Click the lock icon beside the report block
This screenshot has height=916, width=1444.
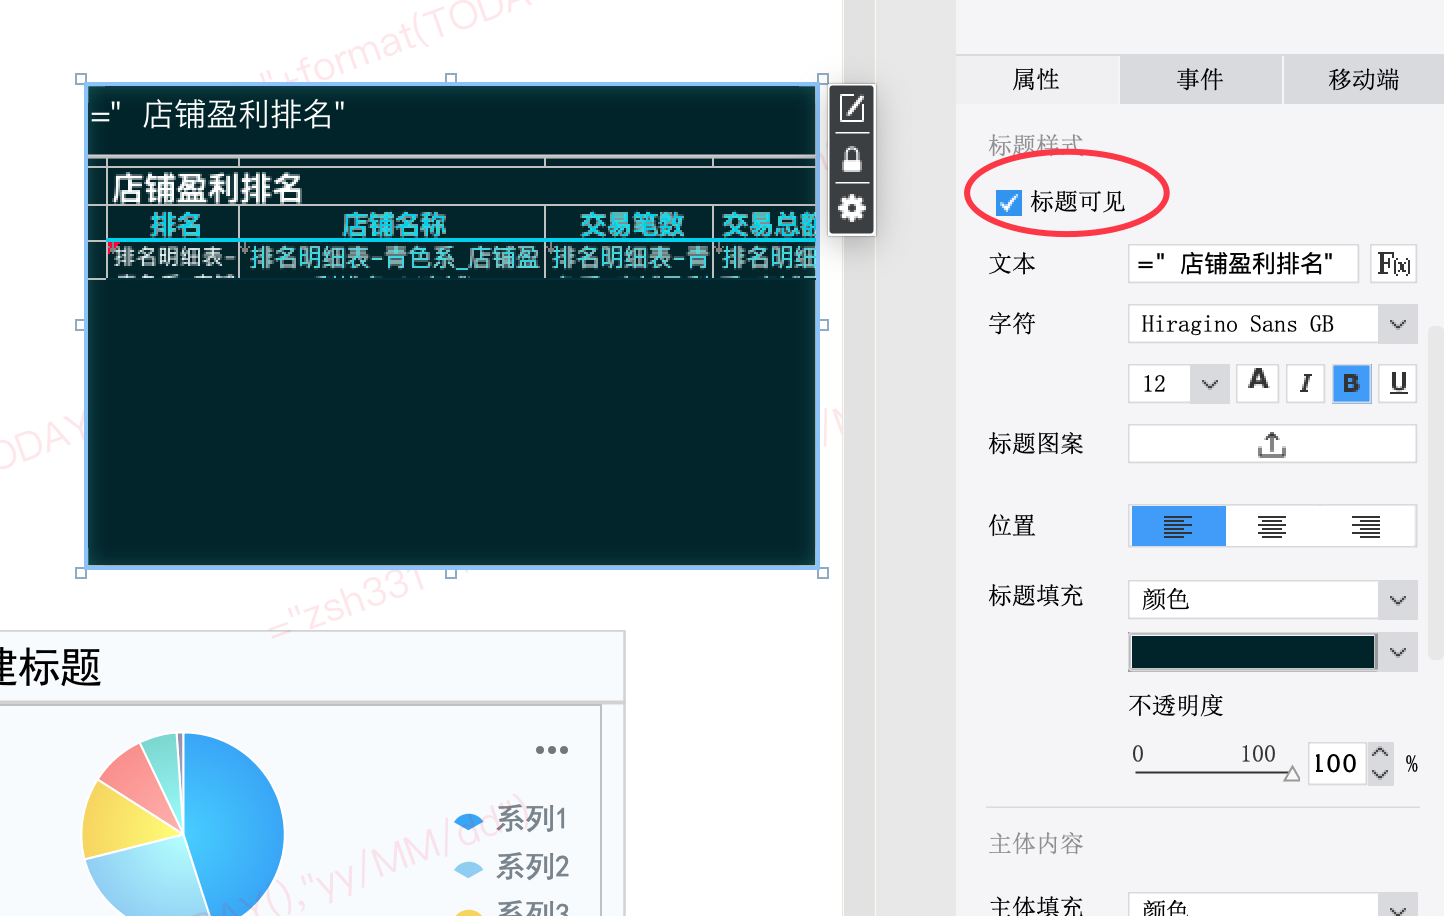coord(852,159)
